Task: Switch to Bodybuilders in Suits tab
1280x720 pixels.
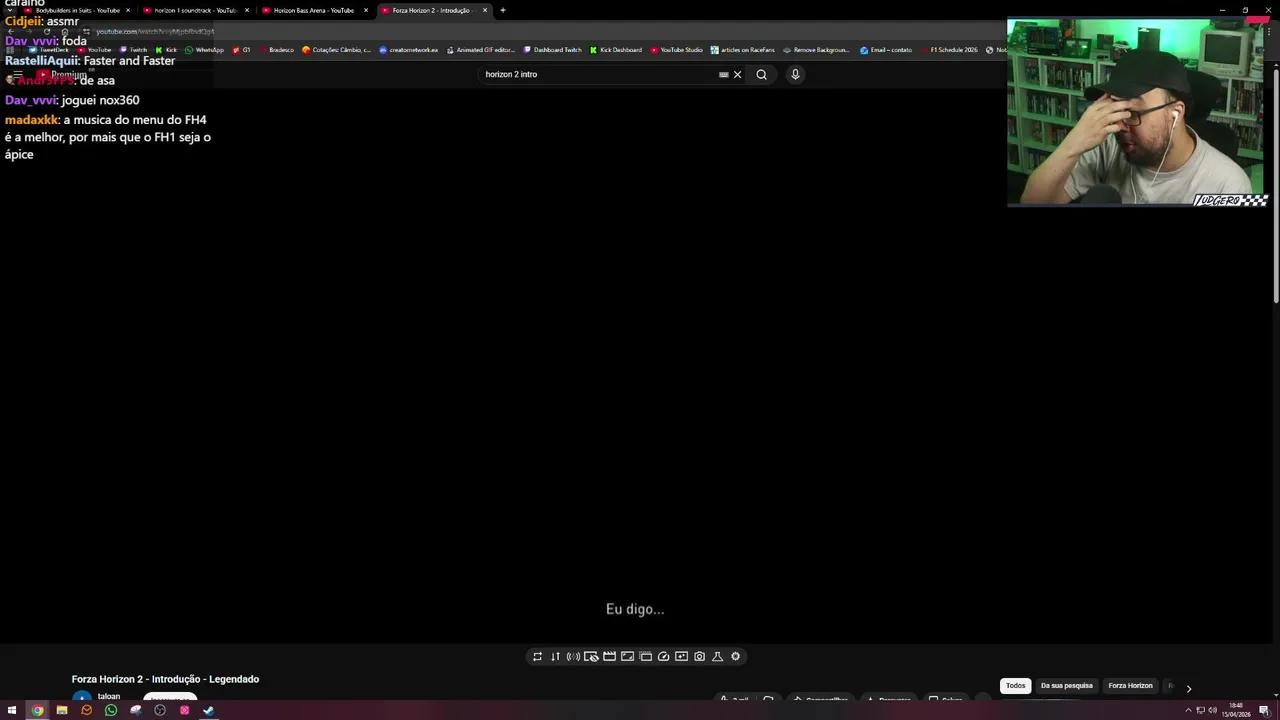Action: coord(75,10)
